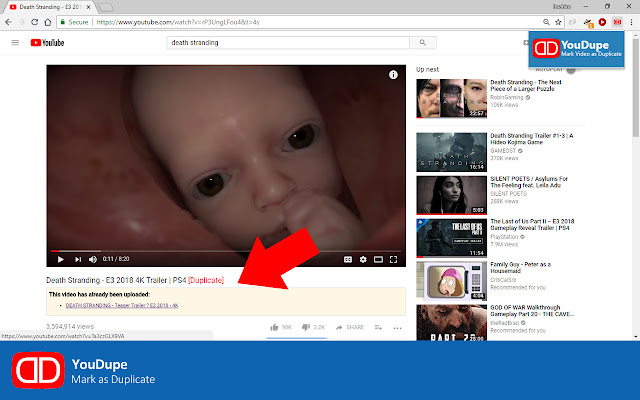Open 'Death Stranding Trailer #1-3' video title

pos(531,139)
